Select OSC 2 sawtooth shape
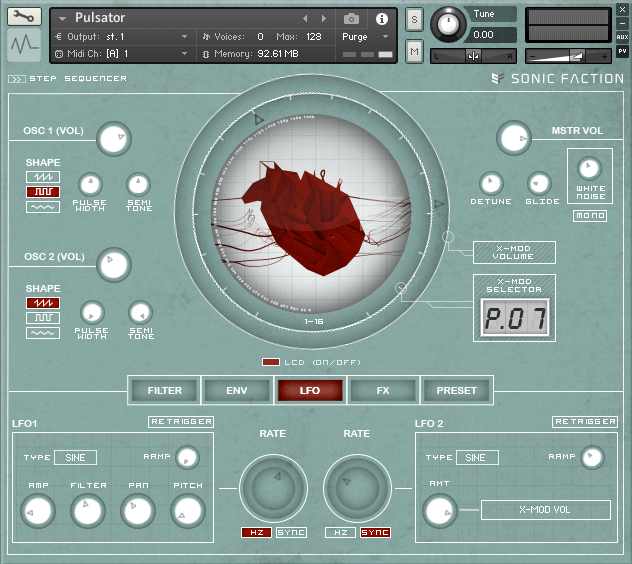This screenshot has height=564, width=632. [43, 303]
